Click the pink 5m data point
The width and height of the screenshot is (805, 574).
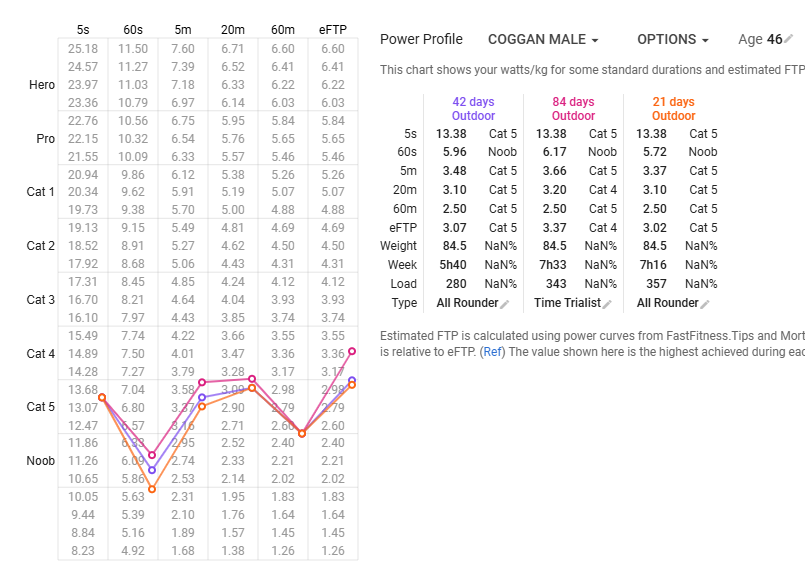click(202, 383)
